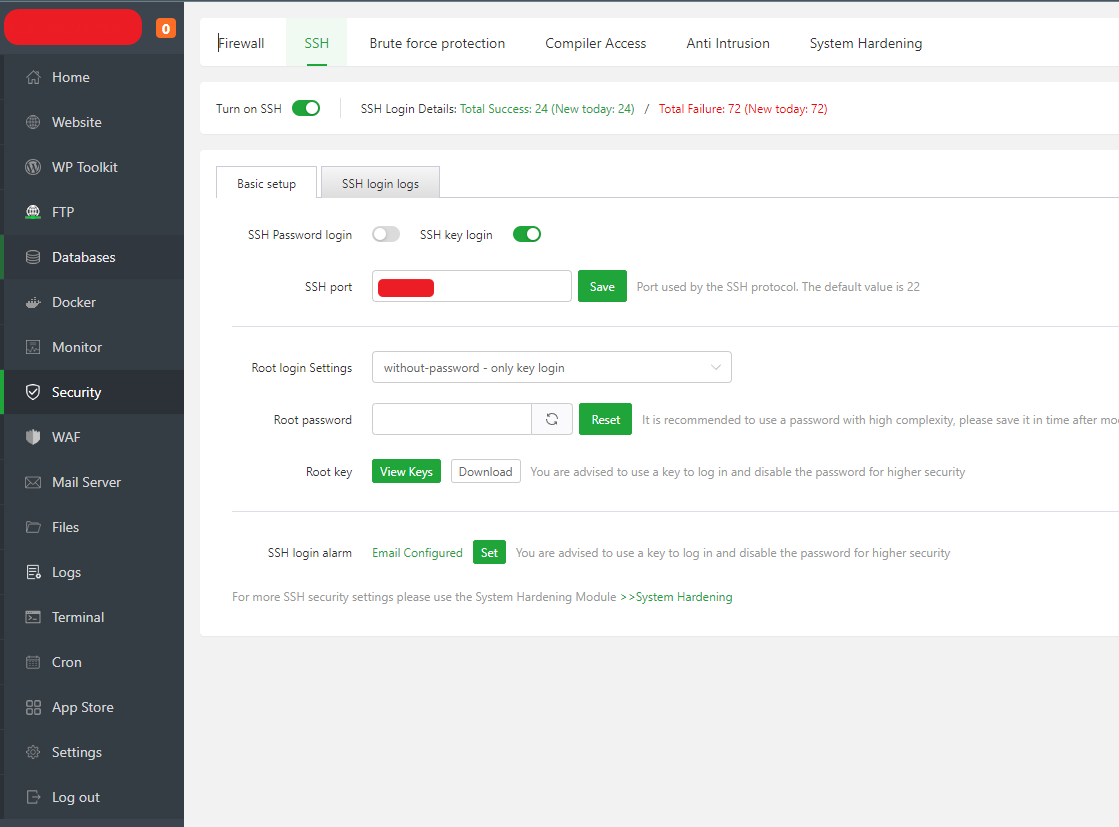Click the Databases stack icon

pos(33,257)
